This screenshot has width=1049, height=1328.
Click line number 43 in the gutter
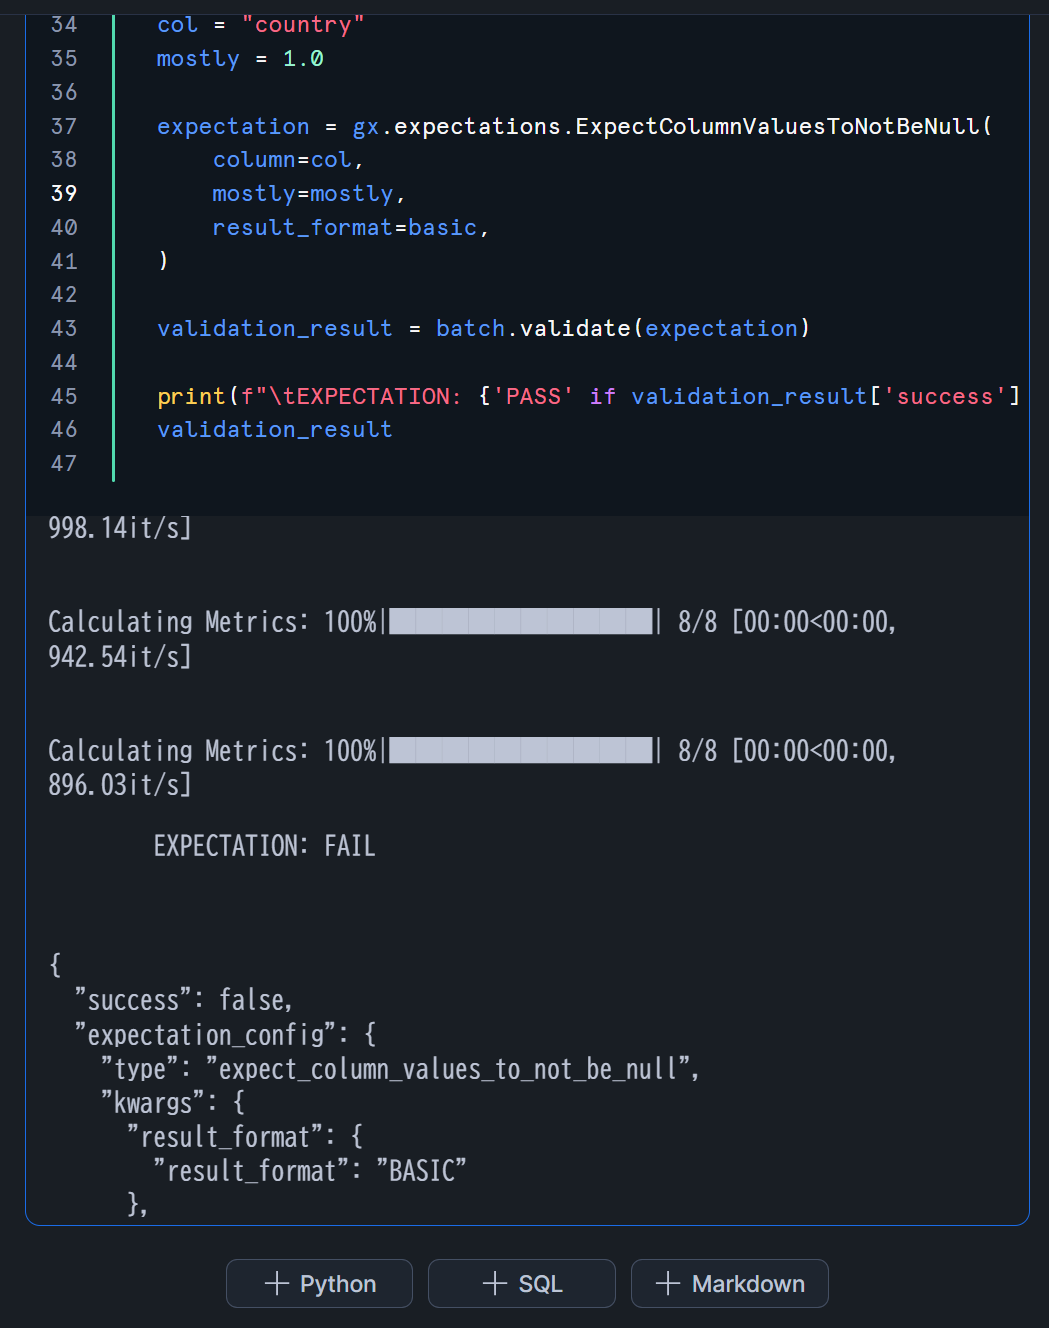(x=64, y=328)
